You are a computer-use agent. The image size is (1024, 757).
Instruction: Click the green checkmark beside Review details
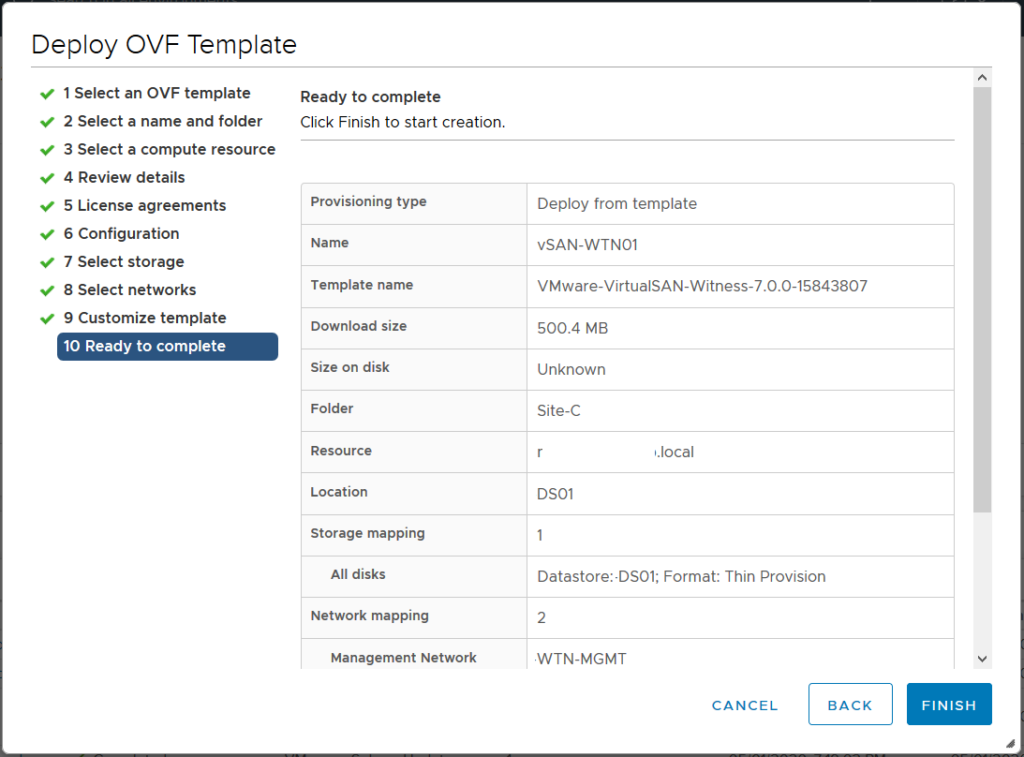tap(46, 178)
